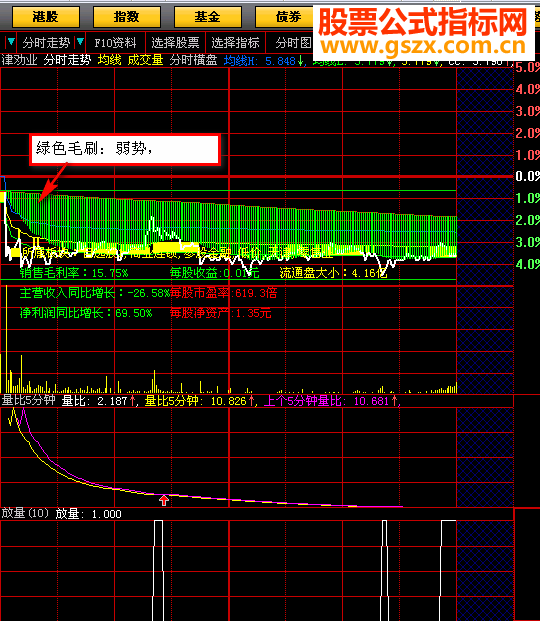Click the 津劝业 stock name label

19,60
